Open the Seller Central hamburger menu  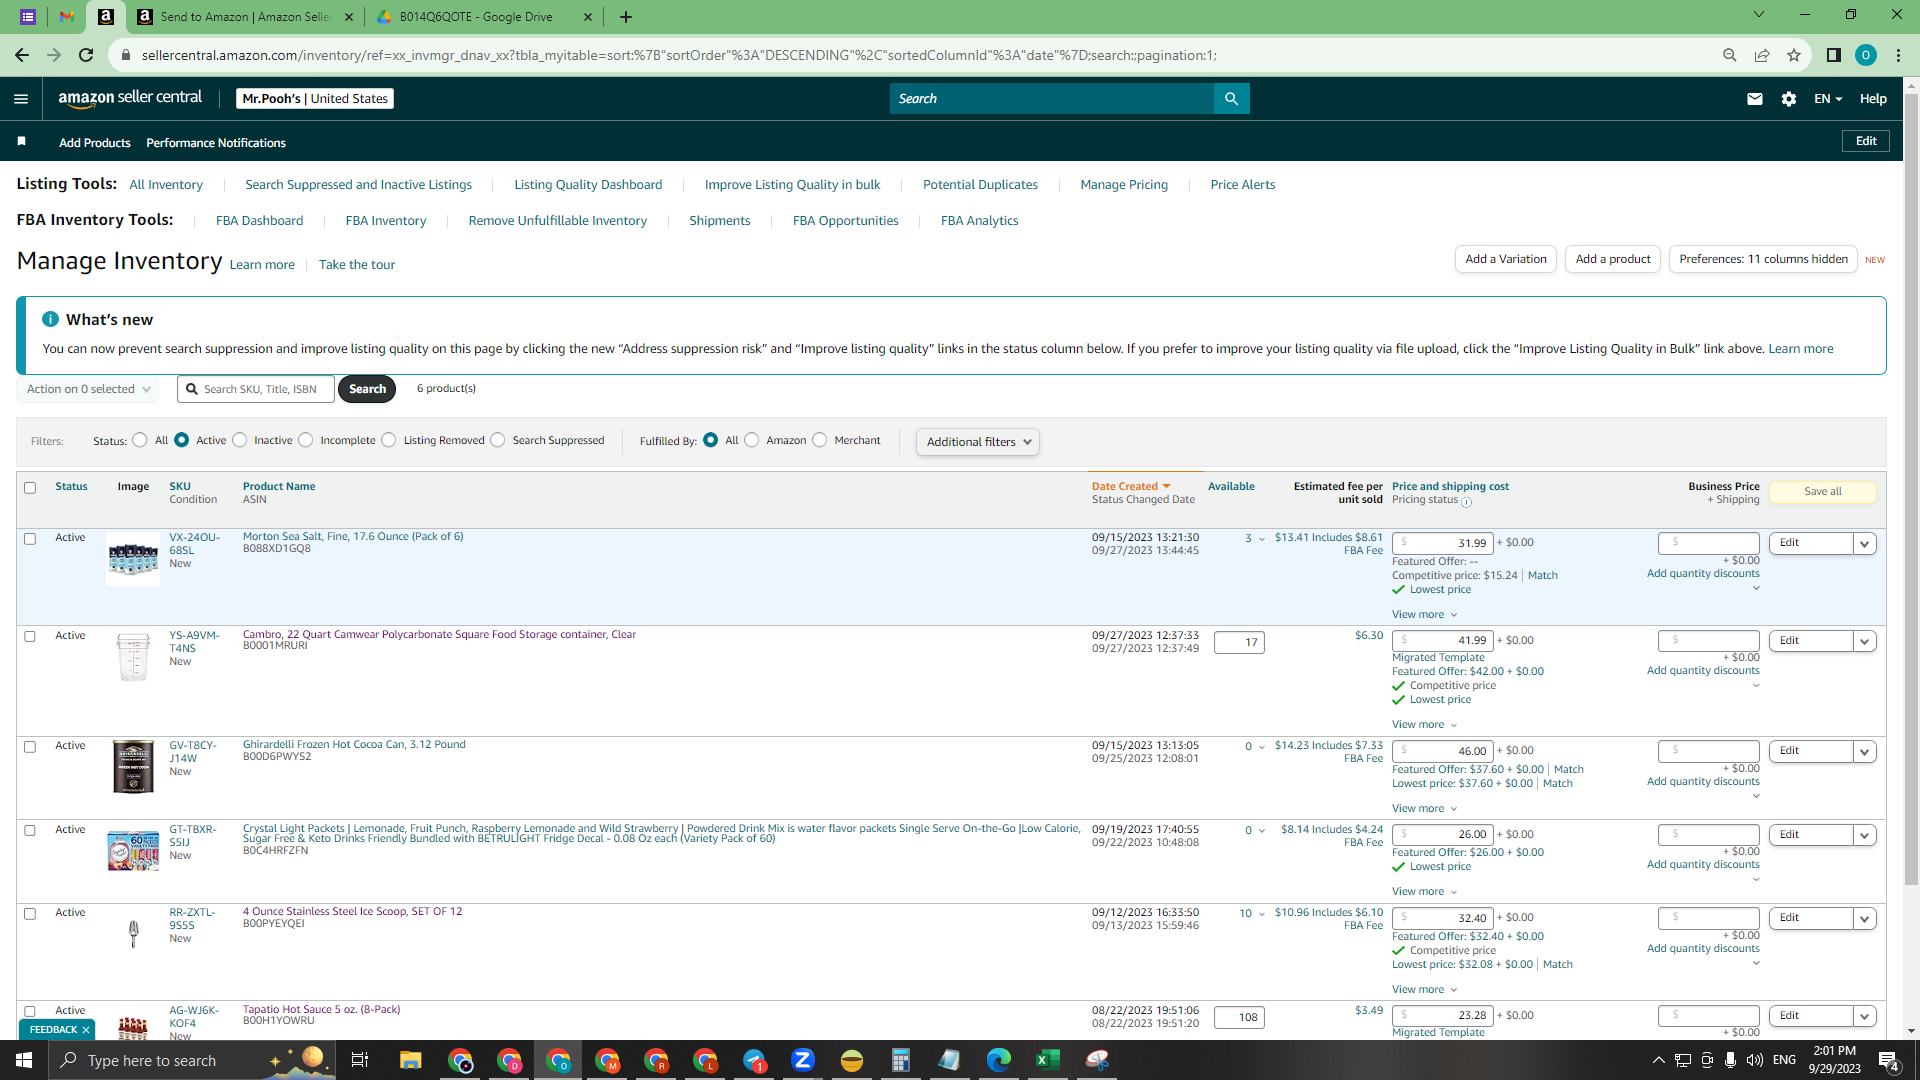(21, 99)
